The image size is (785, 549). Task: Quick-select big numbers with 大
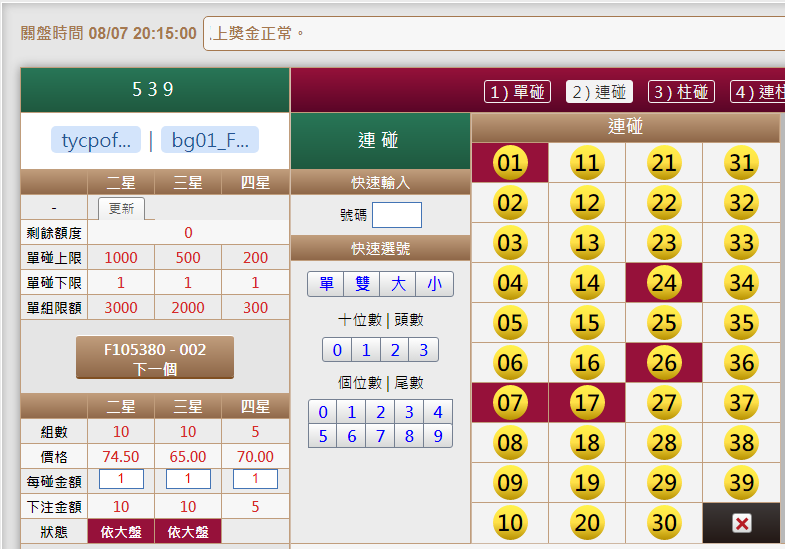(398, 284)
